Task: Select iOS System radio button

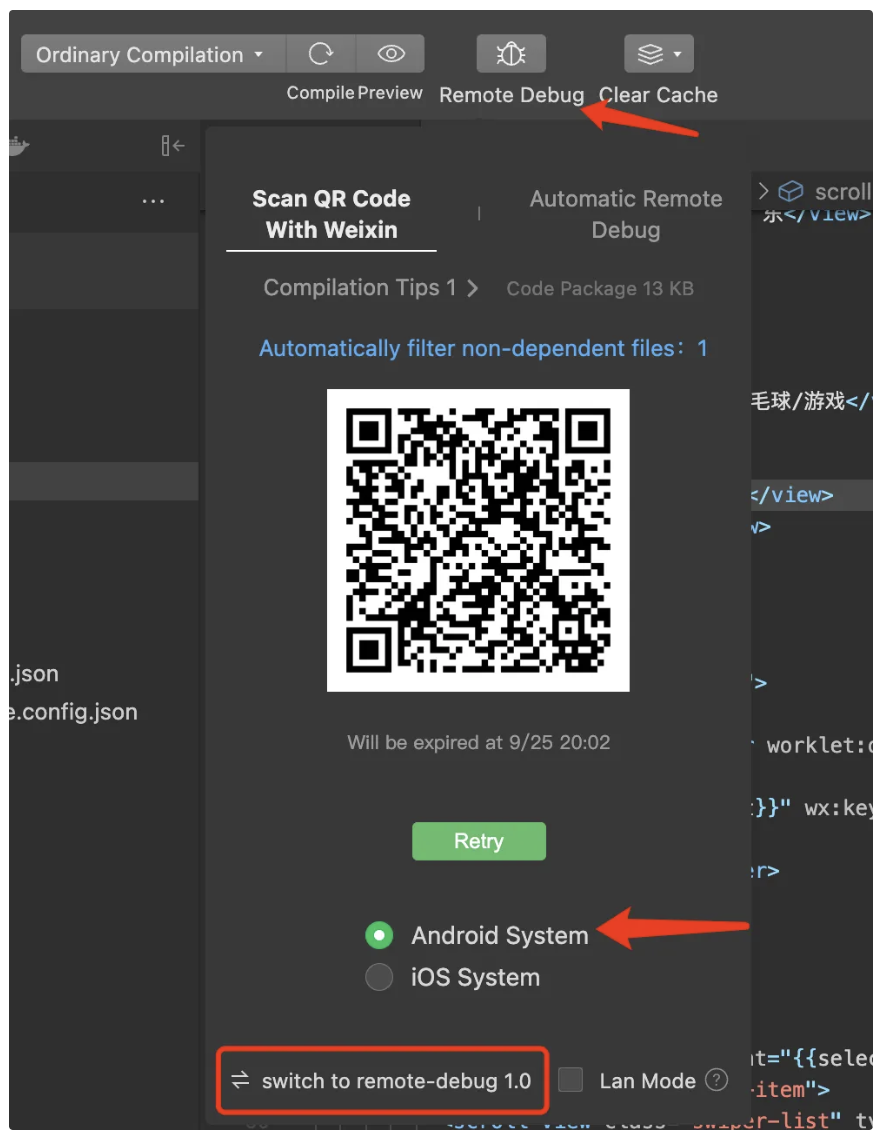Action: [x=379, y=977]
